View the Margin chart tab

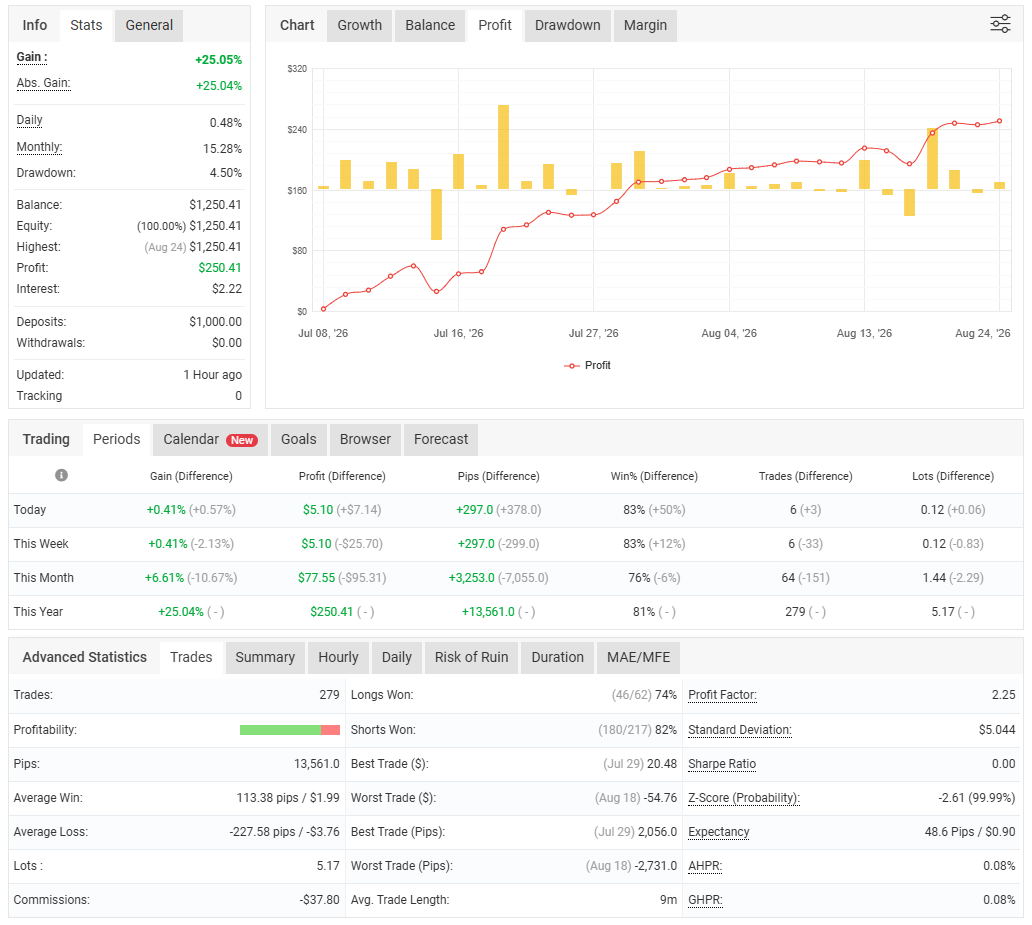[645, 26]
